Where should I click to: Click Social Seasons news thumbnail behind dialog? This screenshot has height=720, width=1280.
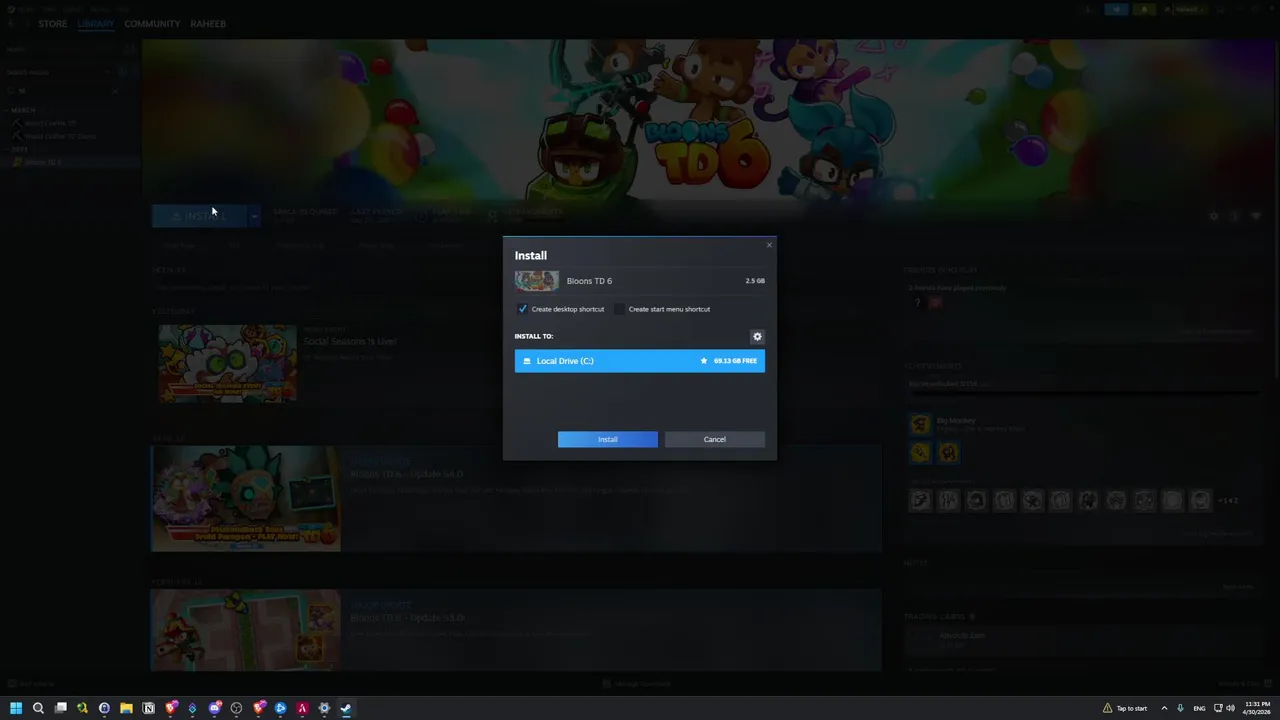coord(228,363)
